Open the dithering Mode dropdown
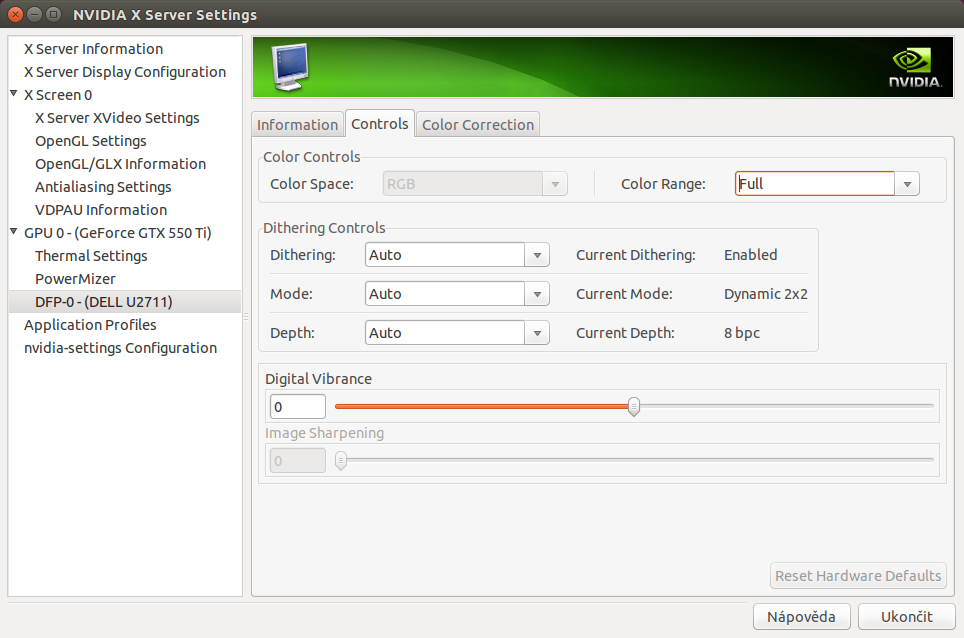The image size is (964, 638). pos(457,294)
